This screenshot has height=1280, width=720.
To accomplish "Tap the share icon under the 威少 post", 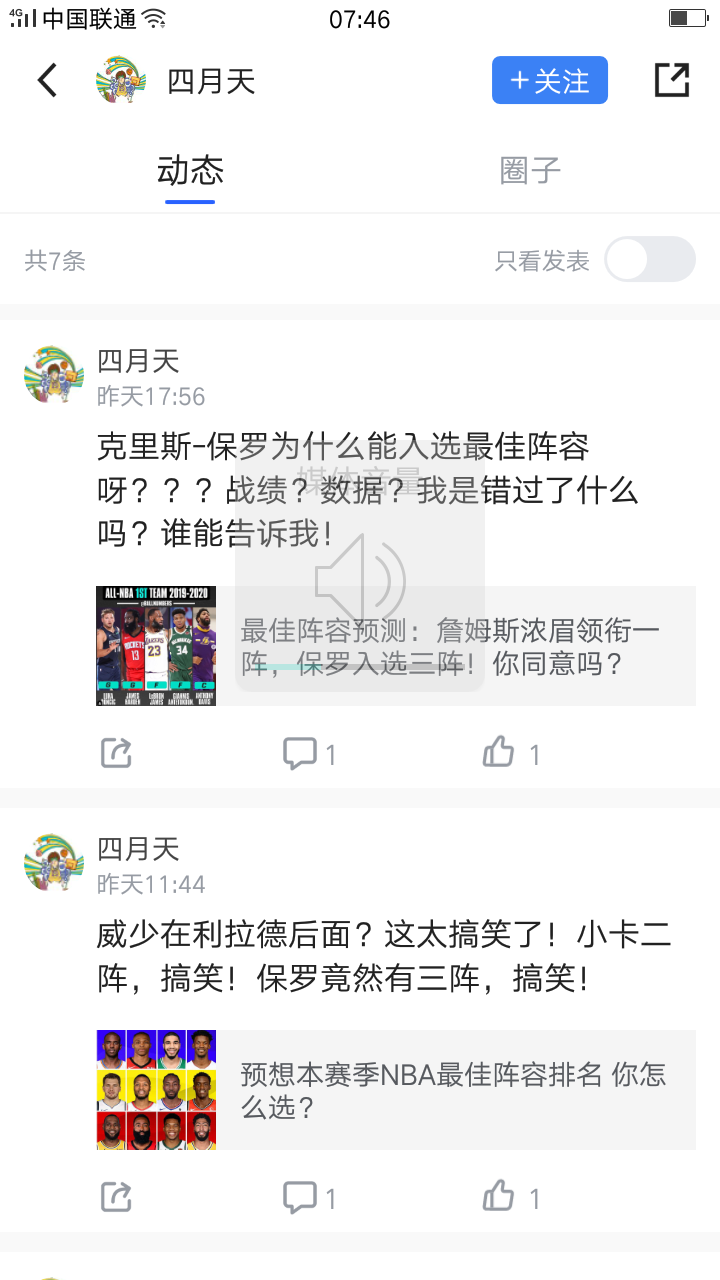I will click(117, 1196).
